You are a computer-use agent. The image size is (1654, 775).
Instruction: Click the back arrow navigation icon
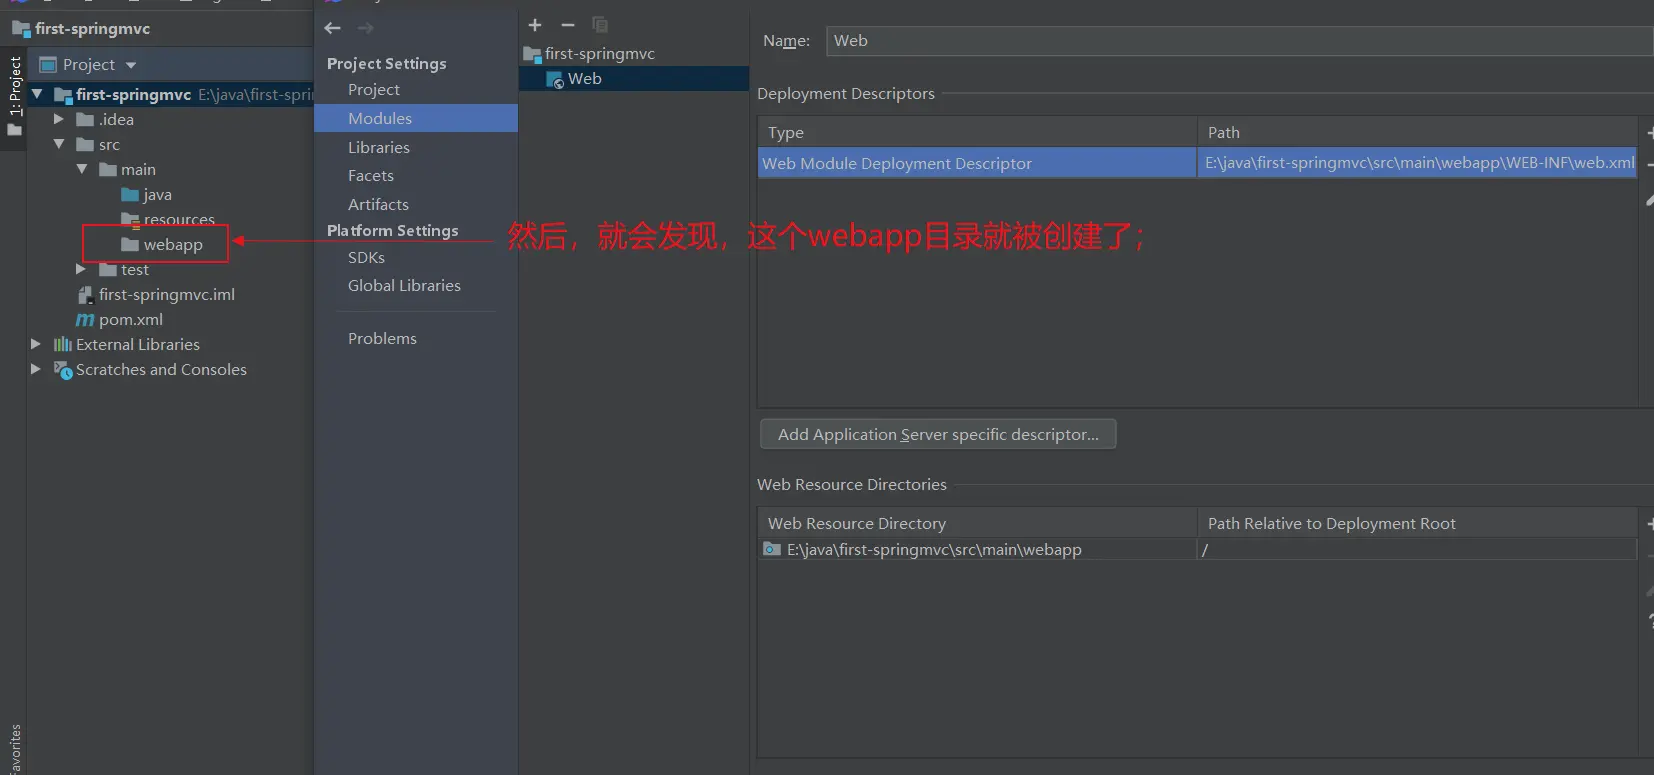(333, 28)
